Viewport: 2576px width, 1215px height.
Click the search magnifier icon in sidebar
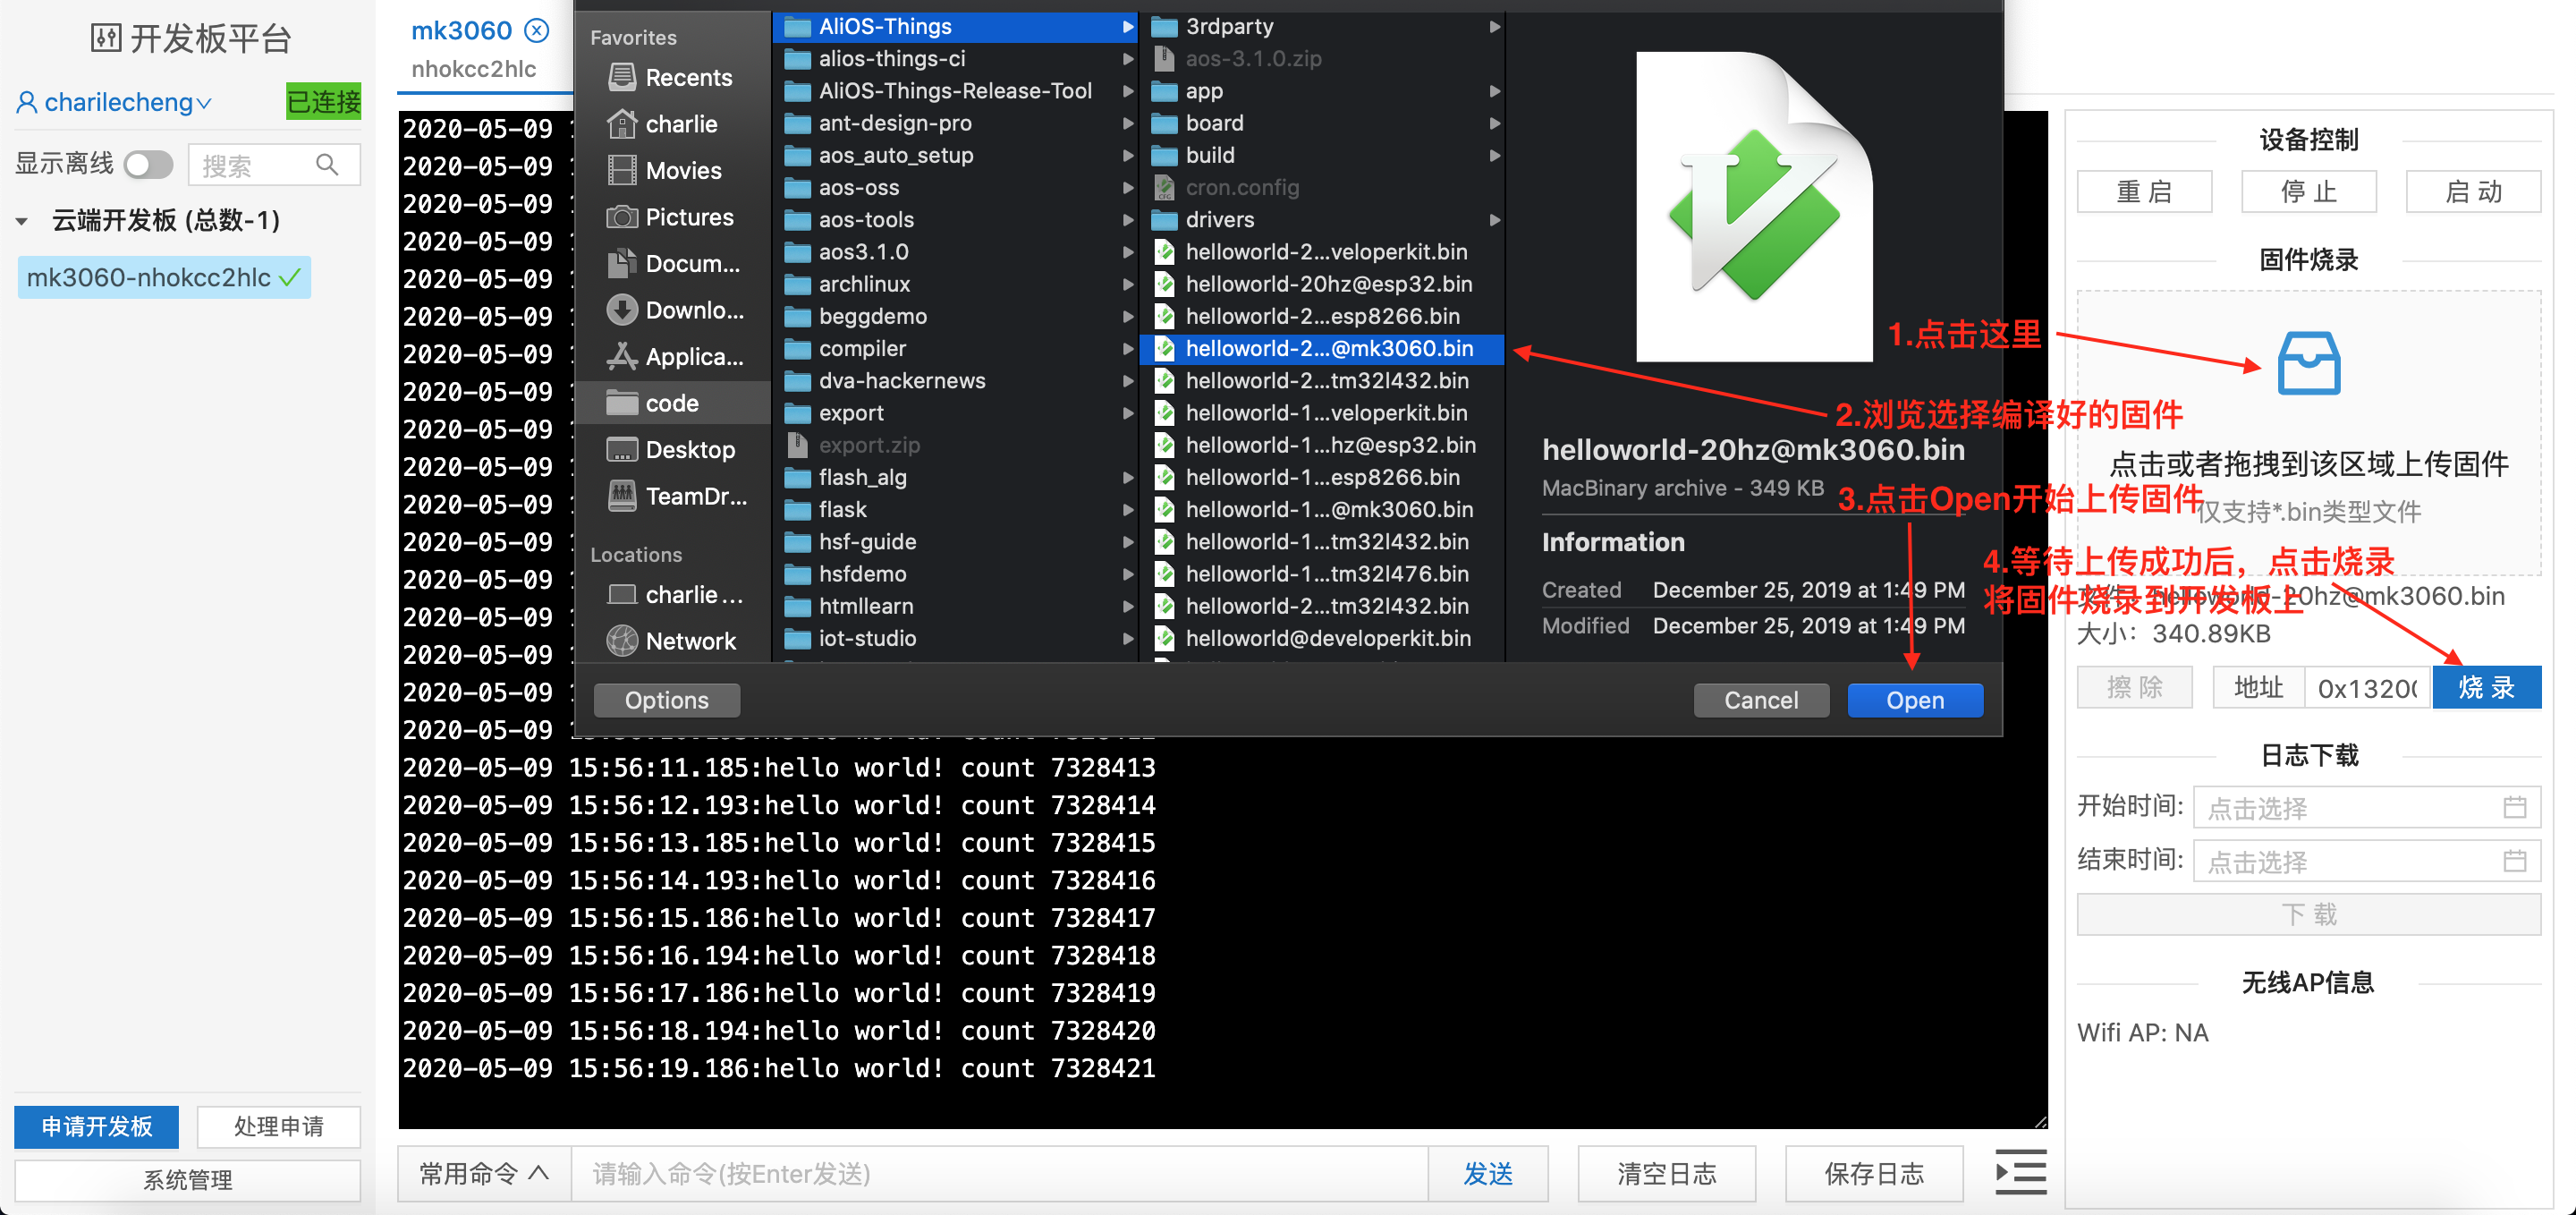(327, 164)
